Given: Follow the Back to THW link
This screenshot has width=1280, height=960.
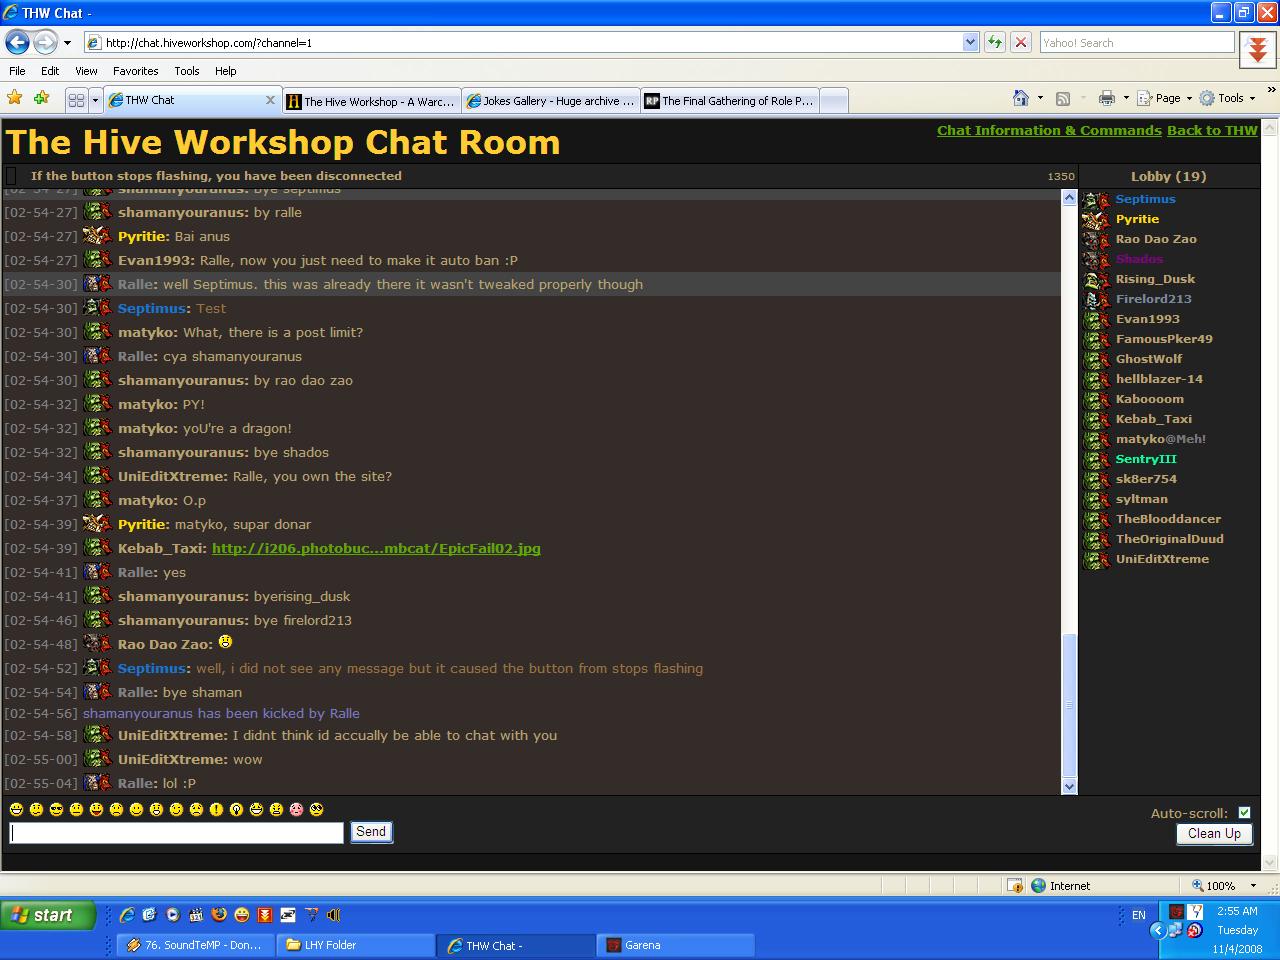Looking at the screenshot, I should [x=1212, y=130].
